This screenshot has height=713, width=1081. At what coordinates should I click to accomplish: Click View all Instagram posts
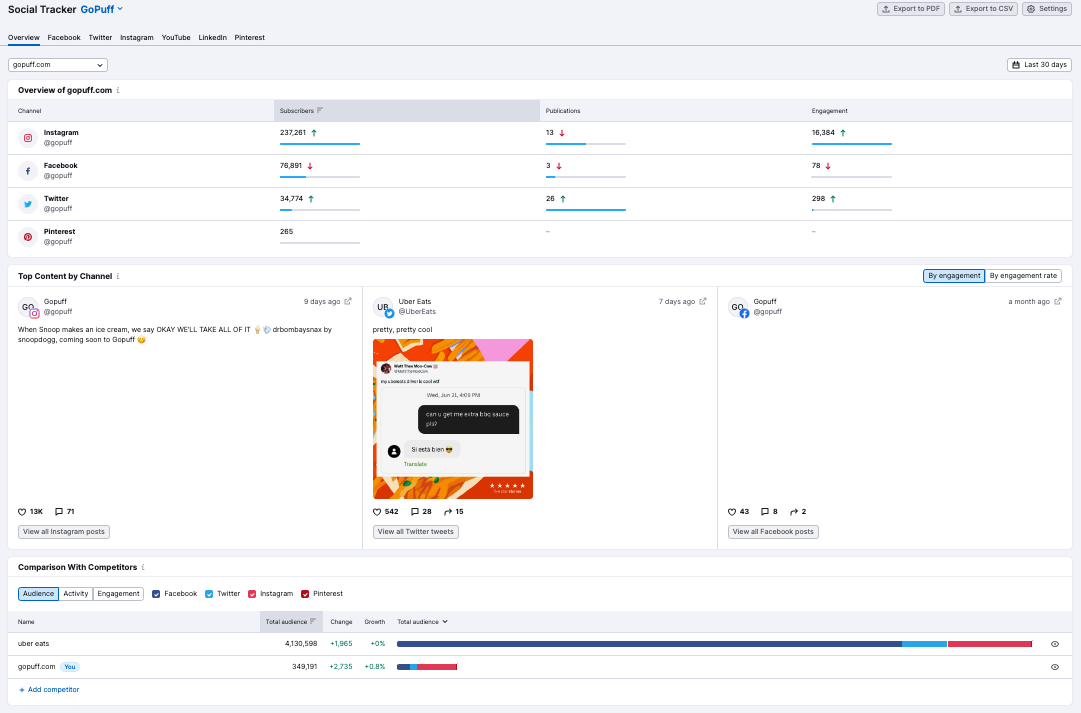point(64,532)
